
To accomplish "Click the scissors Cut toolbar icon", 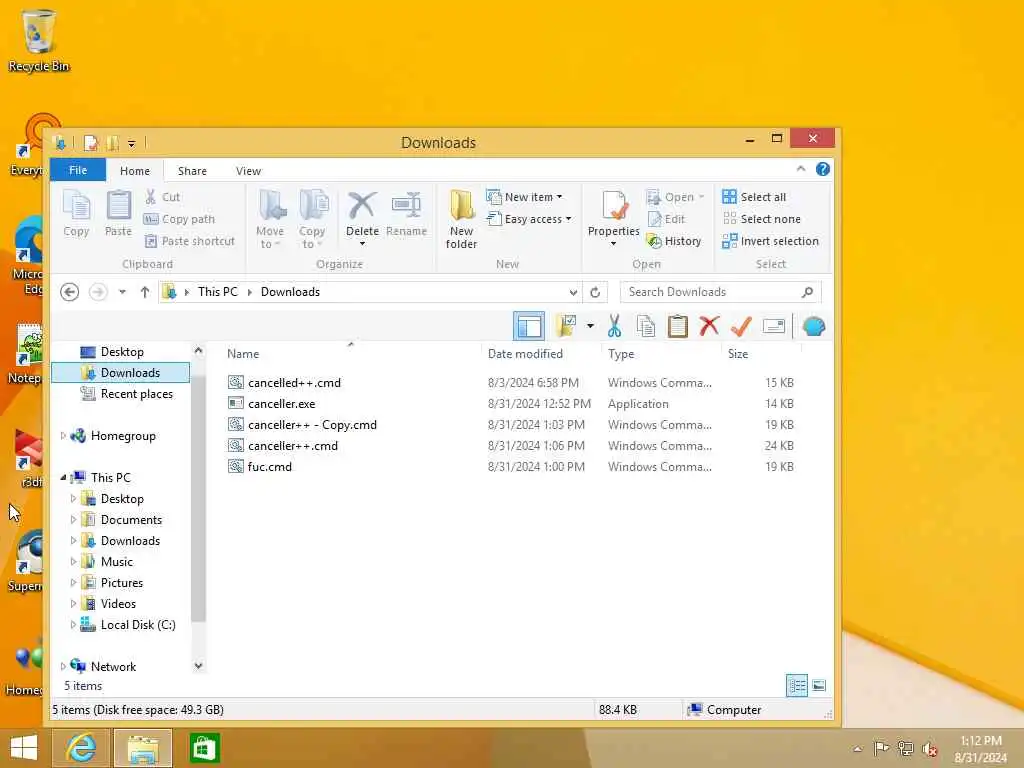I will 614,326.
